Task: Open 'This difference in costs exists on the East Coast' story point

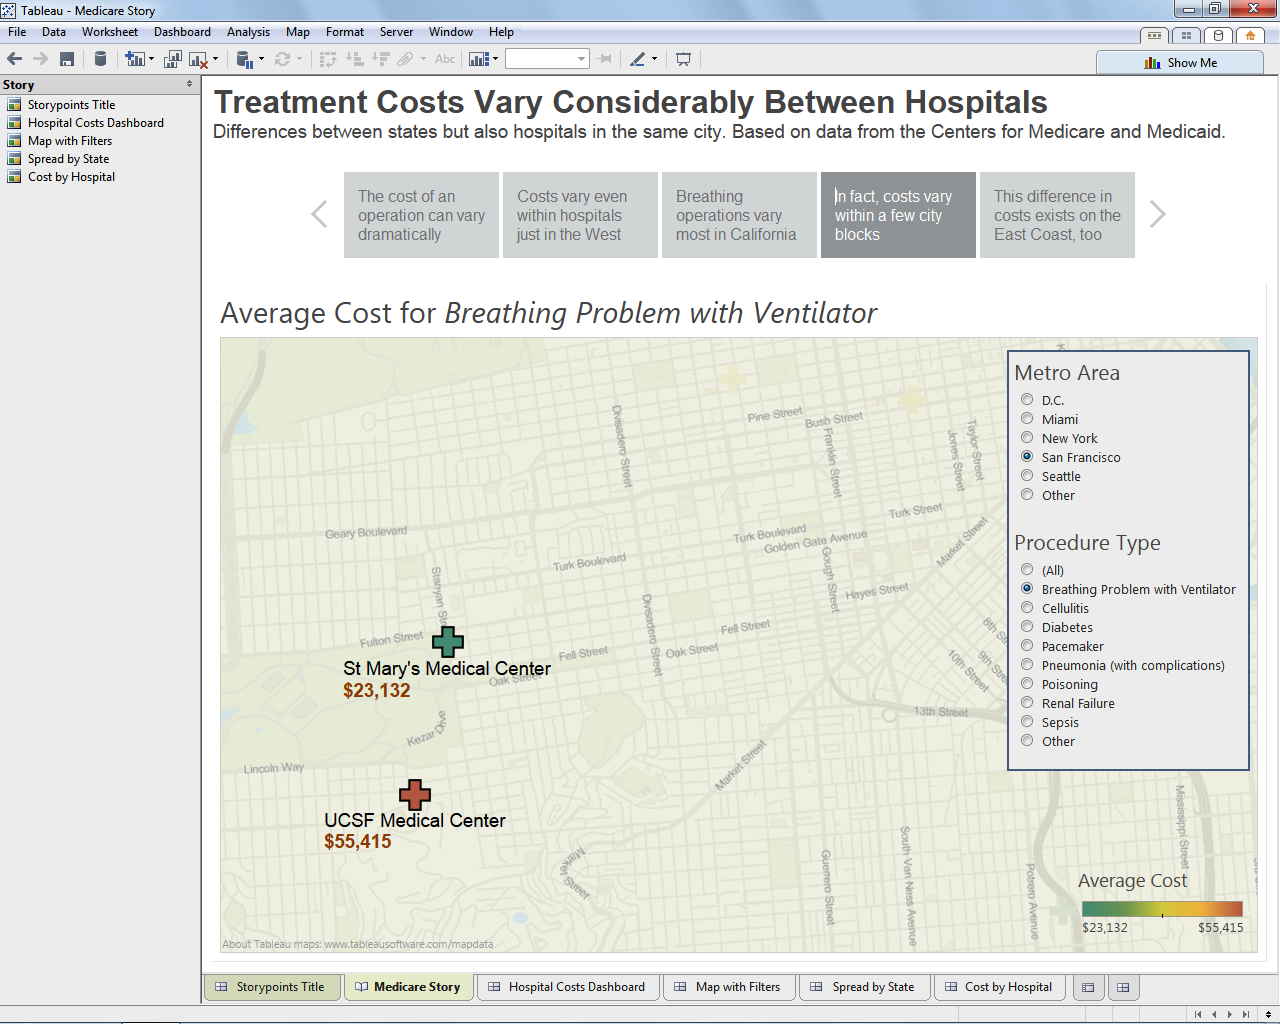Action: pos(1057,215)
